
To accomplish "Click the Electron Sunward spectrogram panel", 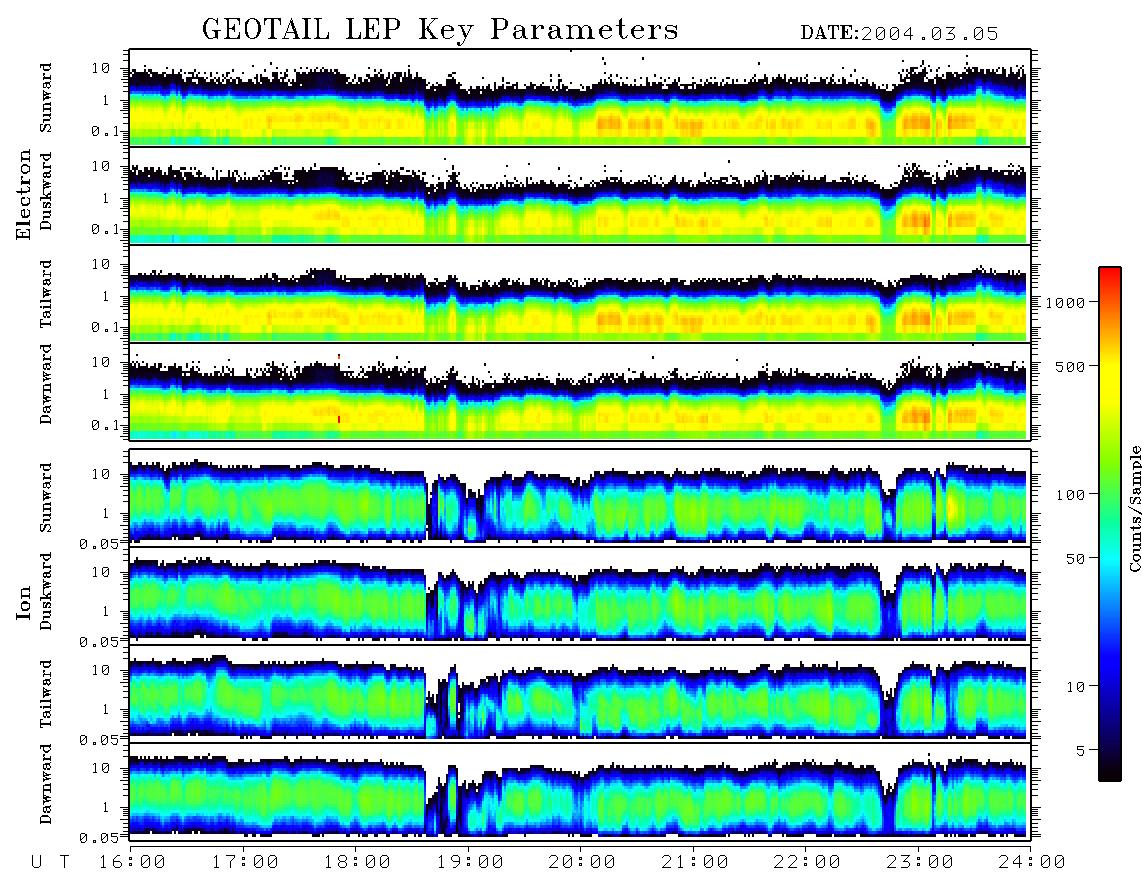I will click(x=580, y=97).
